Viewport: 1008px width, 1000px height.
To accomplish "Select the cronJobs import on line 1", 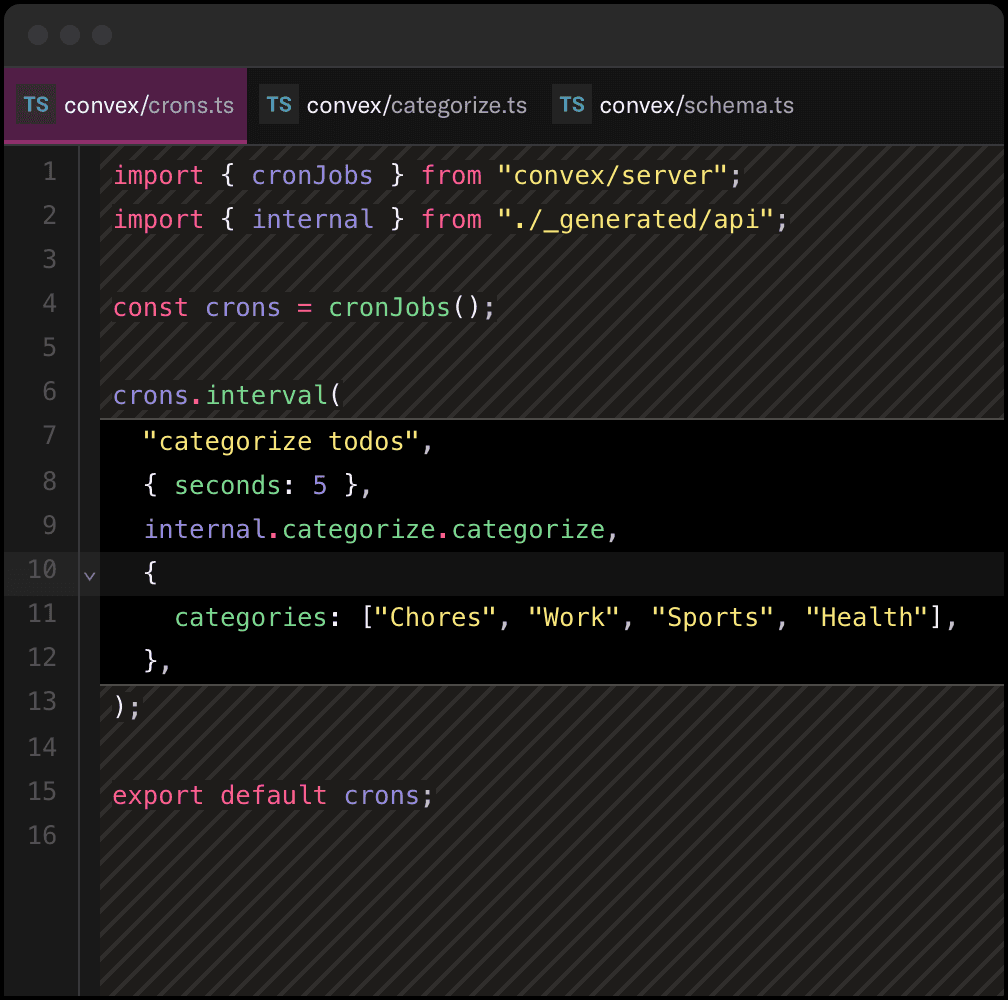I will point(312,174).
